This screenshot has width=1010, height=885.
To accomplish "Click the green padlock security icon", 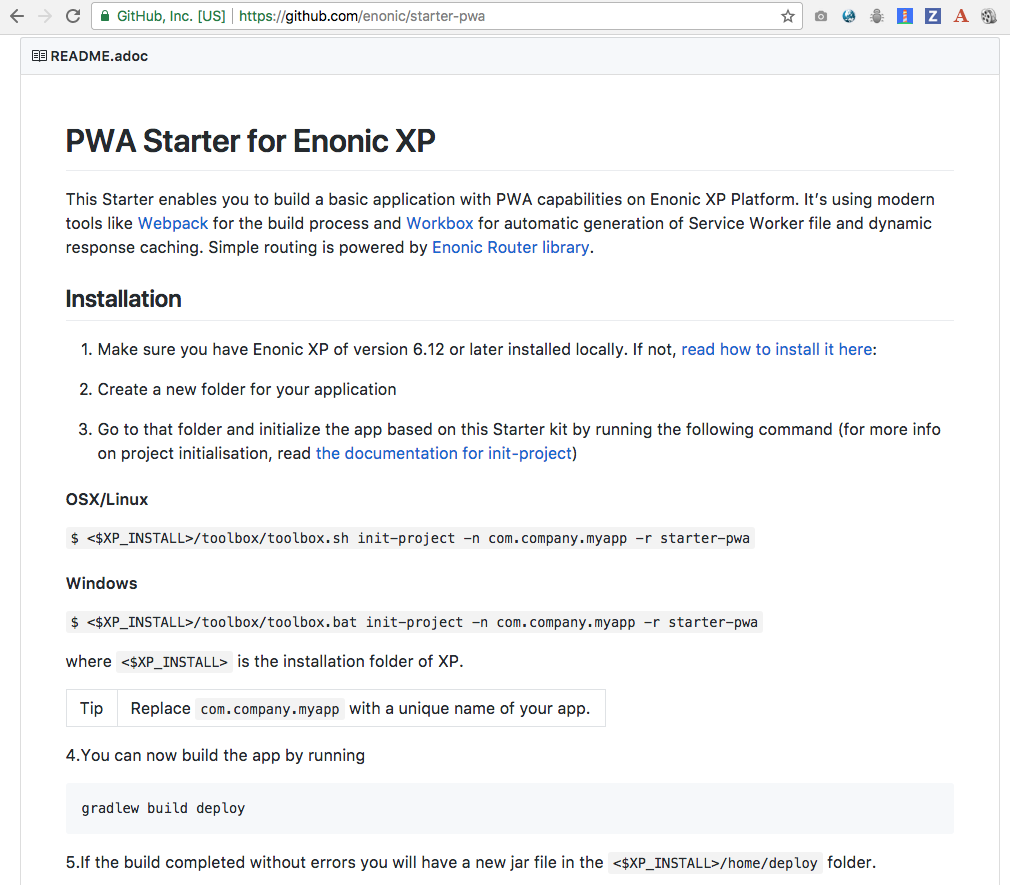I will (105, 16).
